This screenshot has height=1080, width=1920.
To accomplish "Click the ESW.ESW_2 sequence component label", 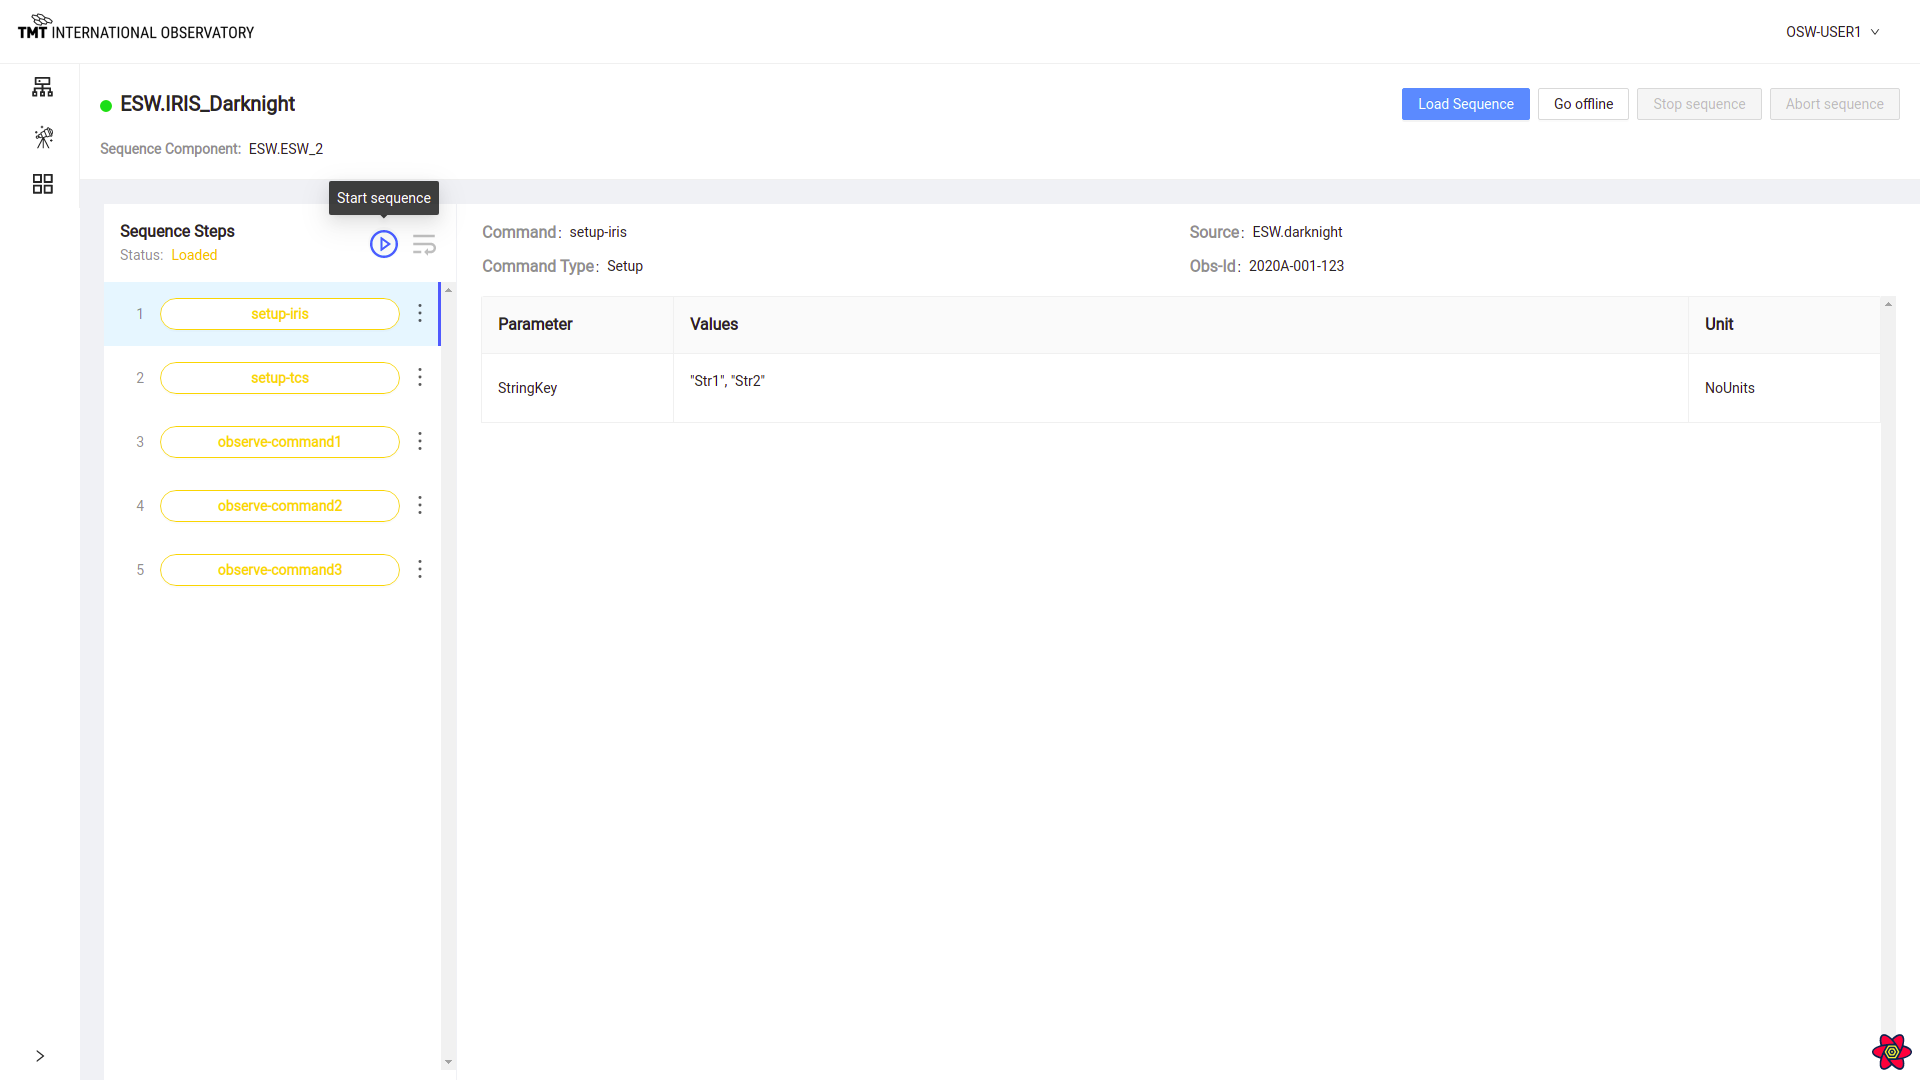I will tap(285, 149).
